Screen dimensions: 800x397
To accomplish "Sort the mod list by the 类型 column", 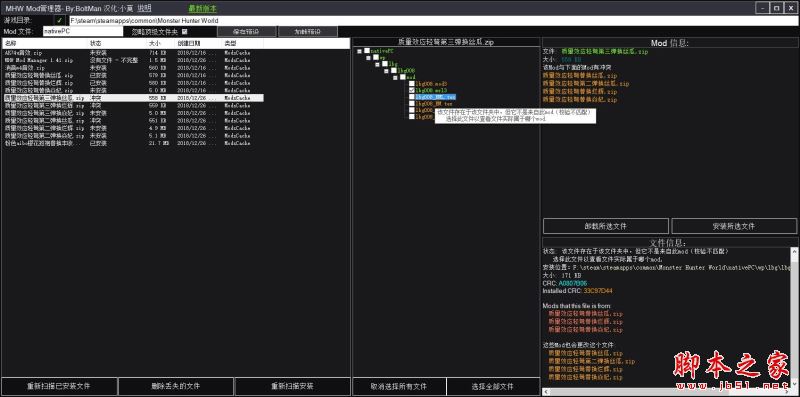I will tap(242, 44).
